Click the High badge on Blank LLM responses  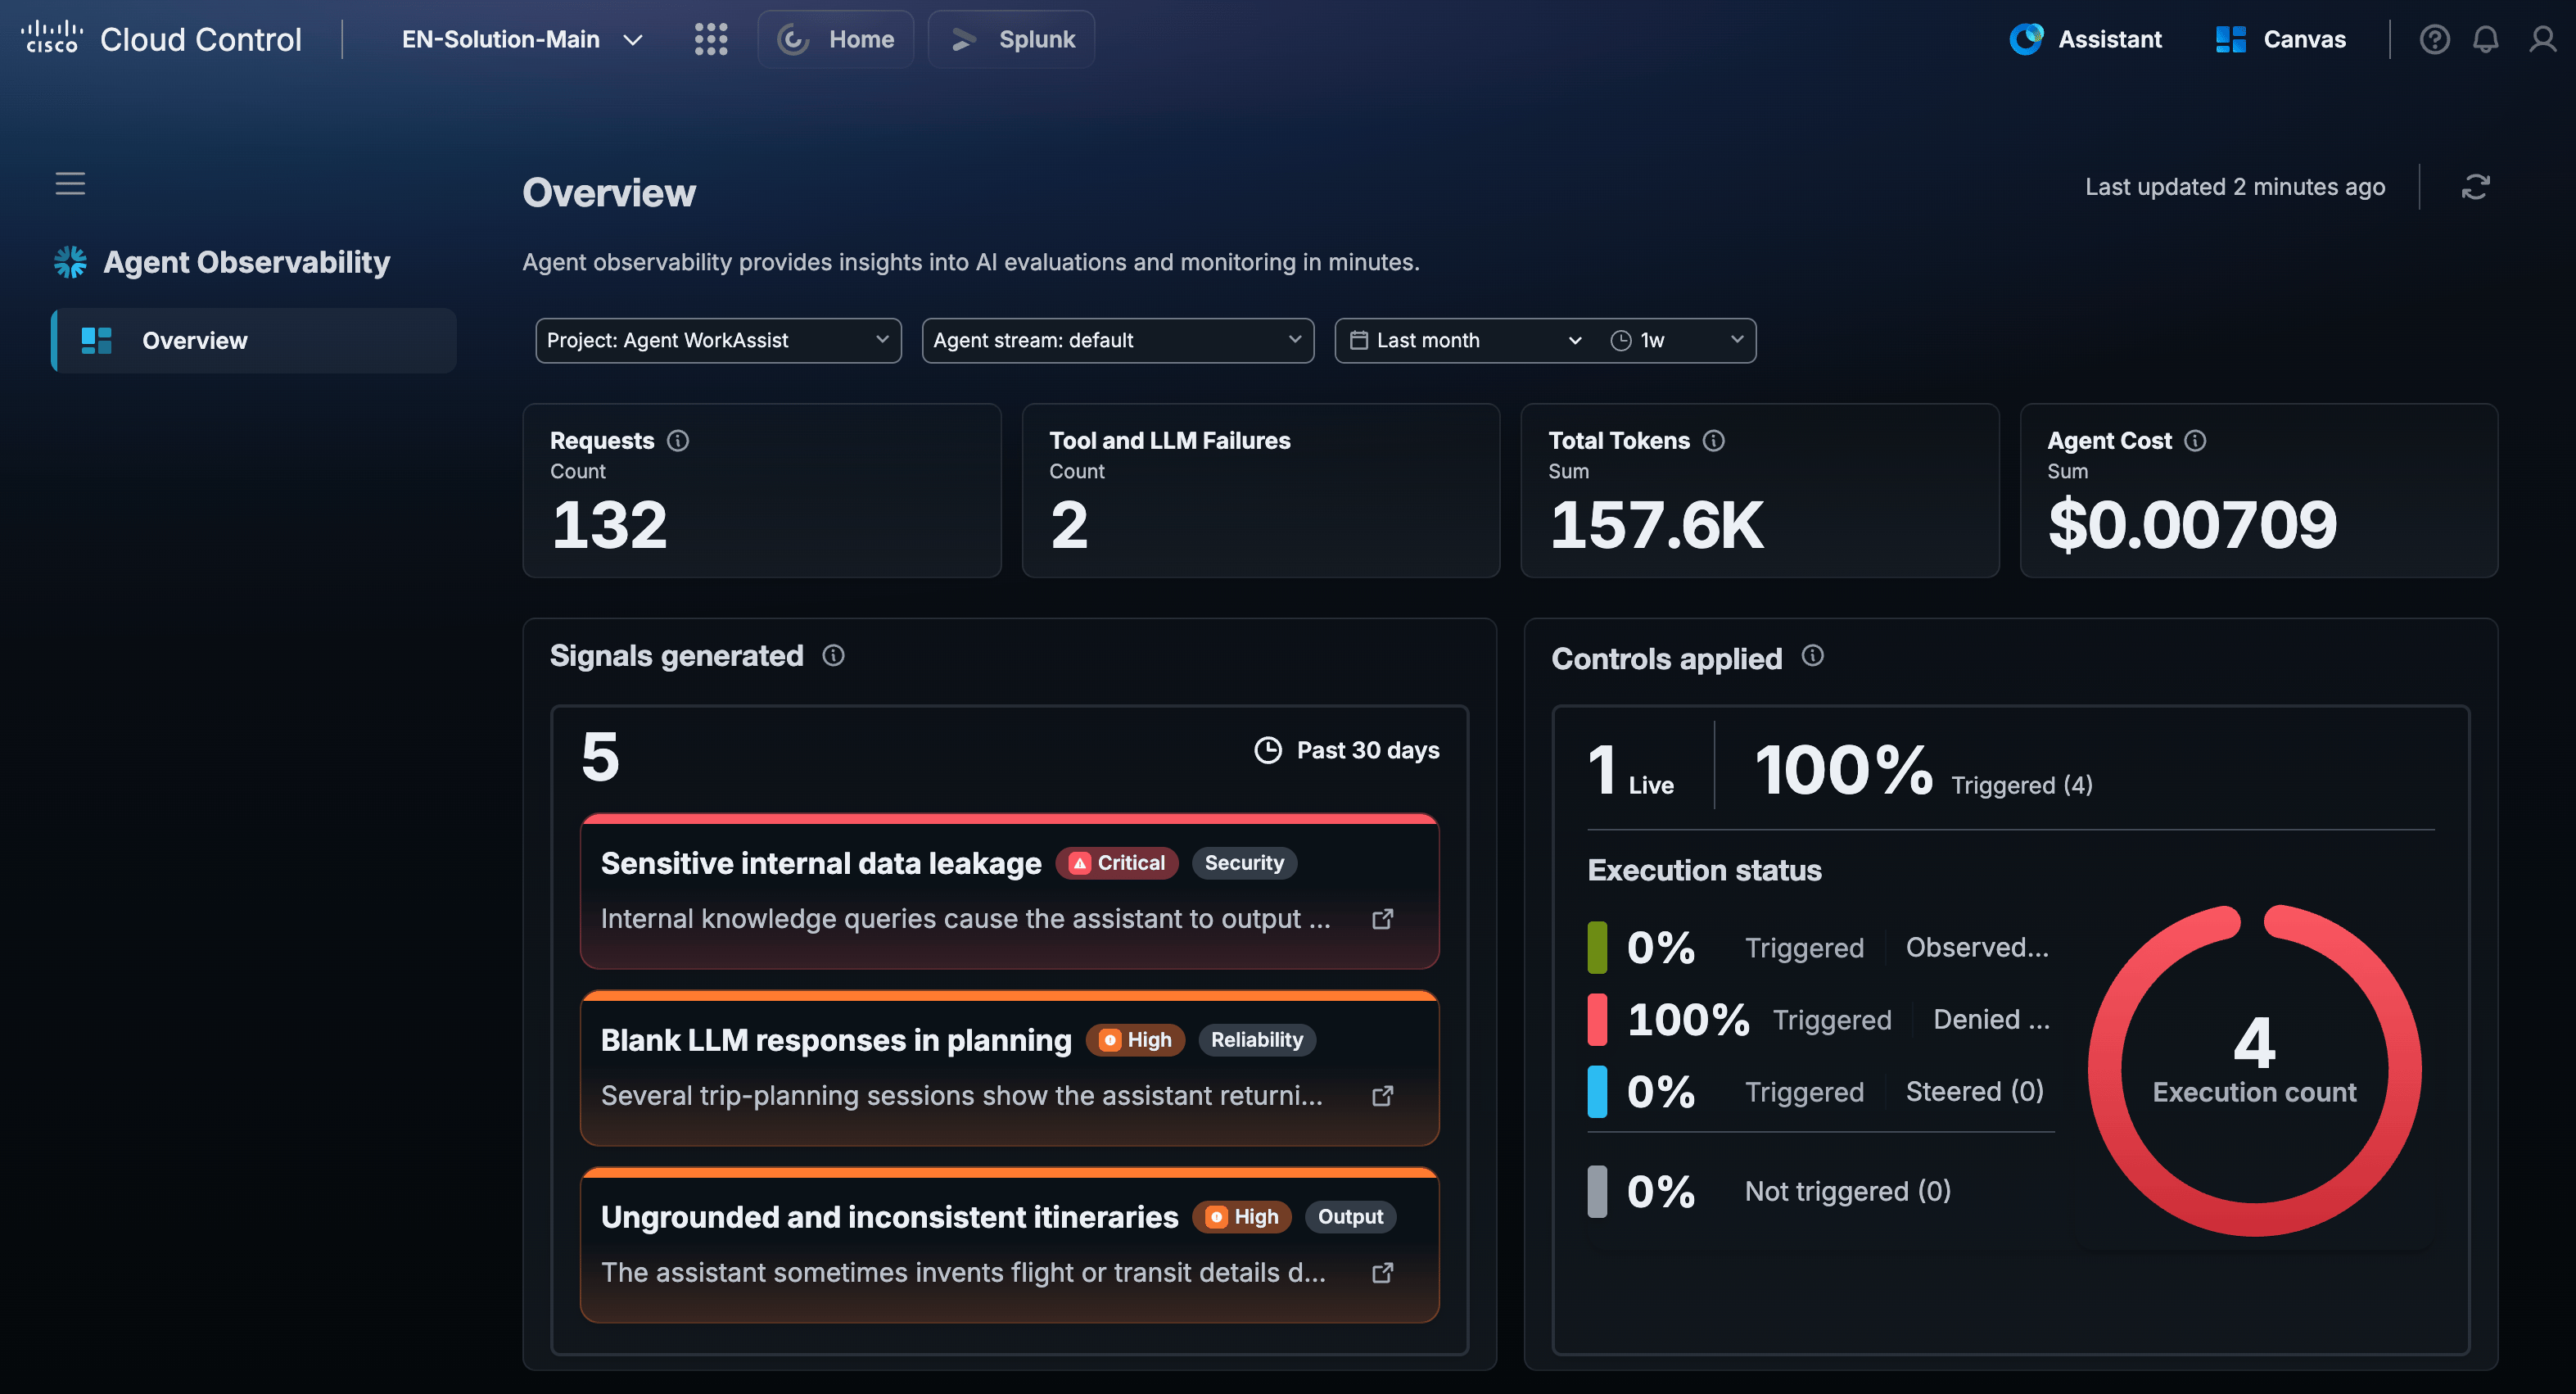[1135, 1040]
